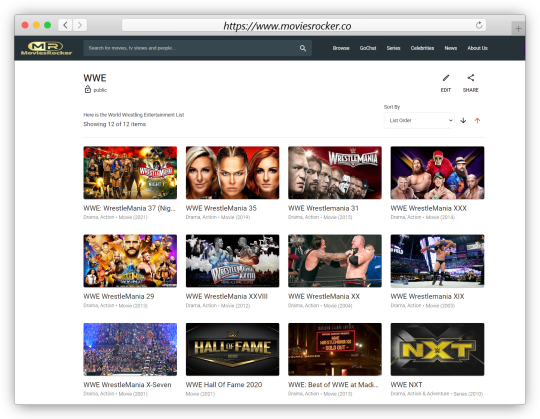Viewport: 540px width, 419px height.
Task: Open the WWE NXT thumbnail
Action: (437, 349)
